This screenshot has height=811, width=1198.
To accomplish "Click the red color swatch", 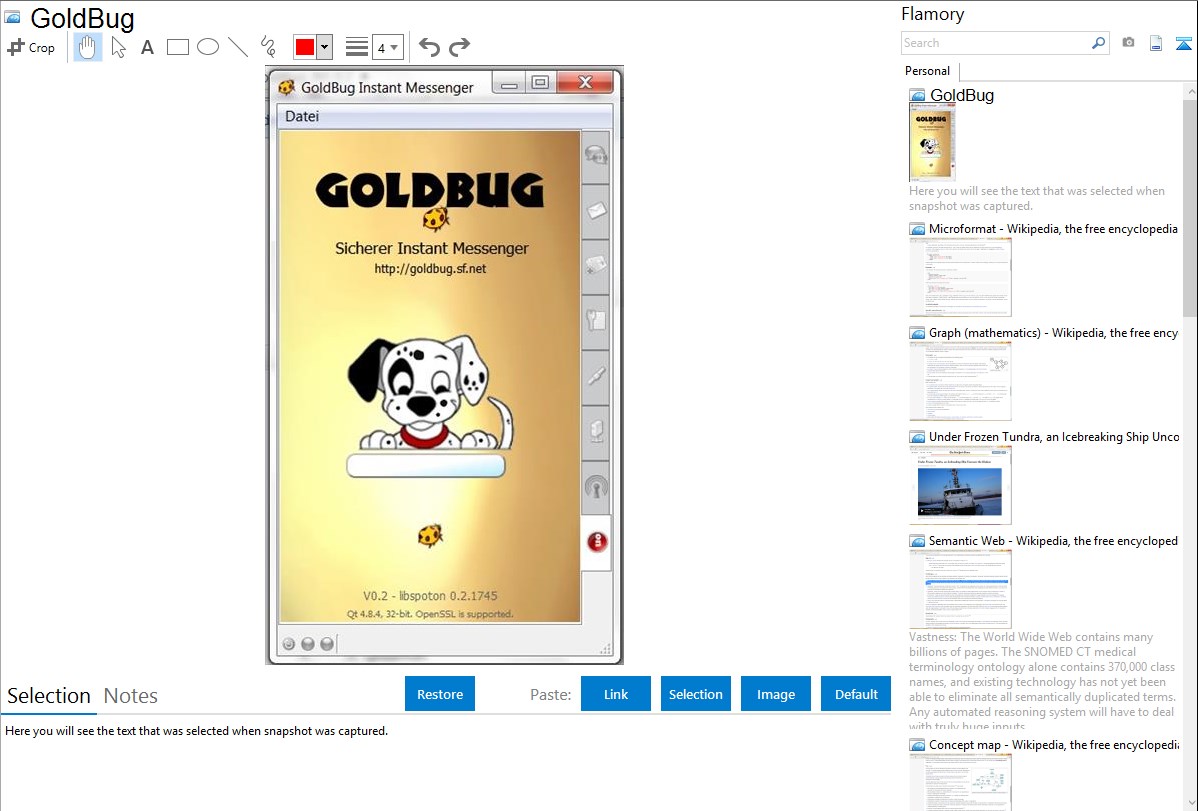I will 305,47.
